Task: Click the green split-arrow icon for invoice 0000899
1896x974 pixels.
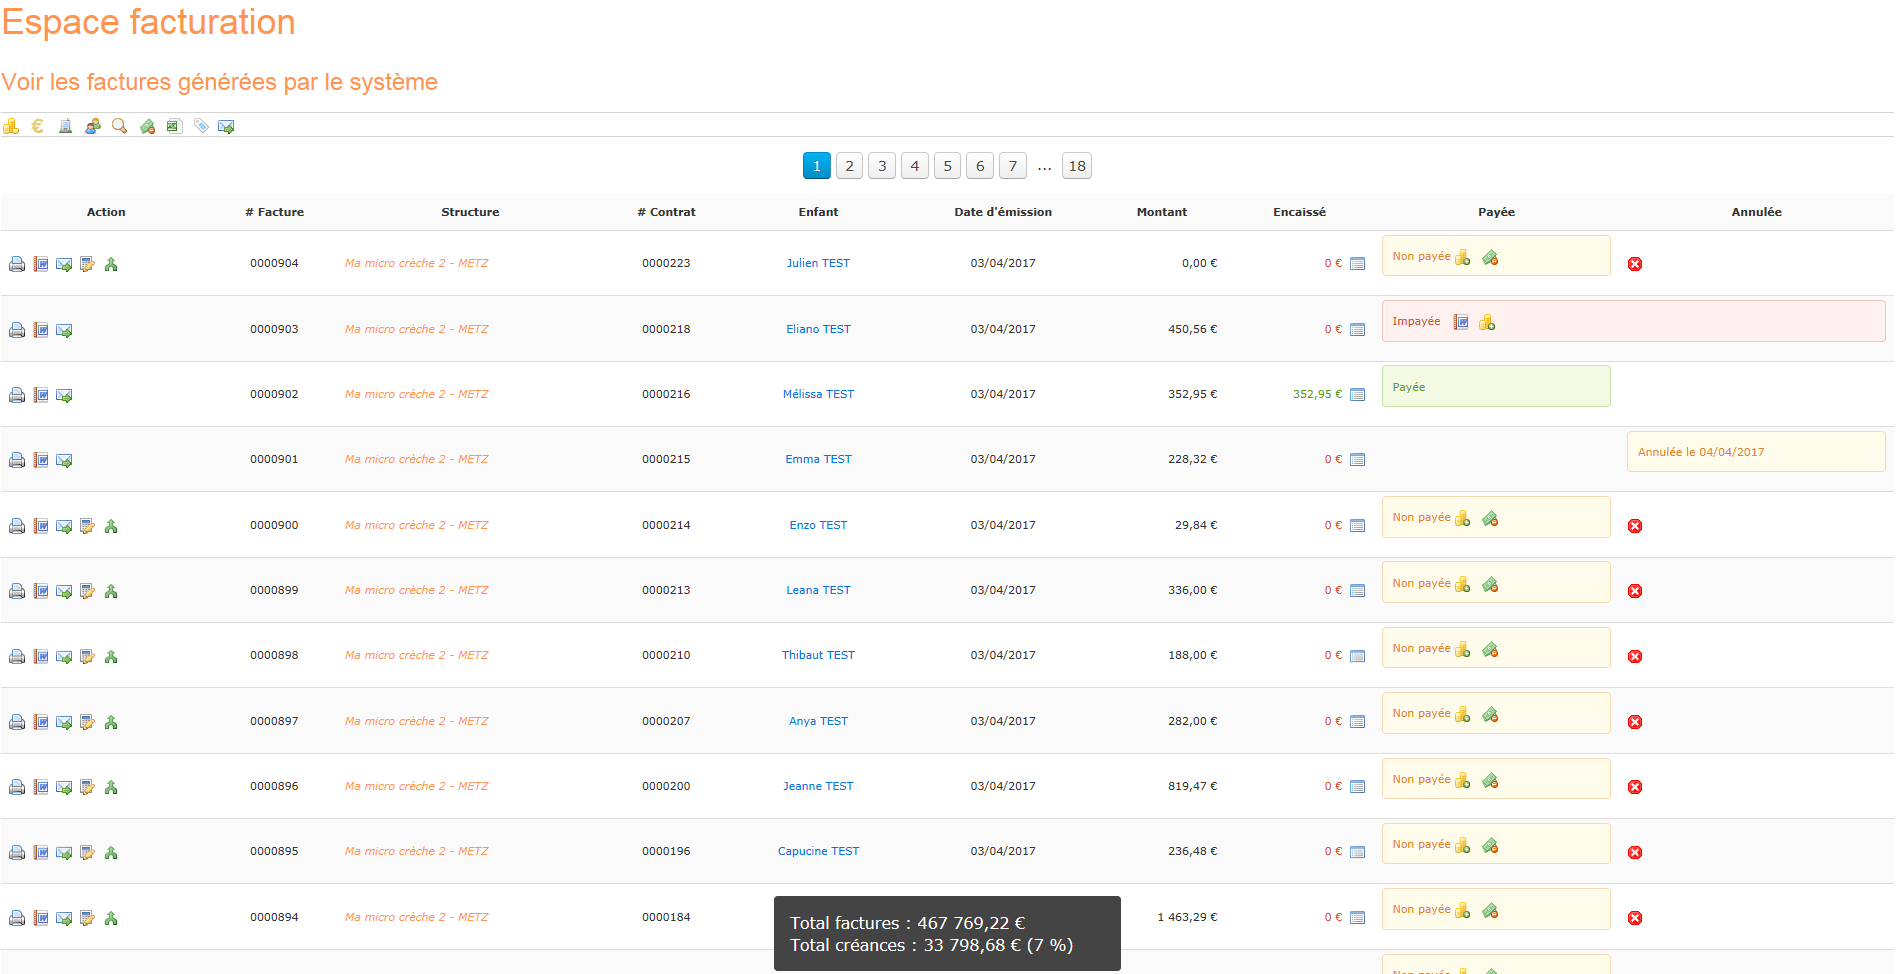Action: [x=111, y=591]
